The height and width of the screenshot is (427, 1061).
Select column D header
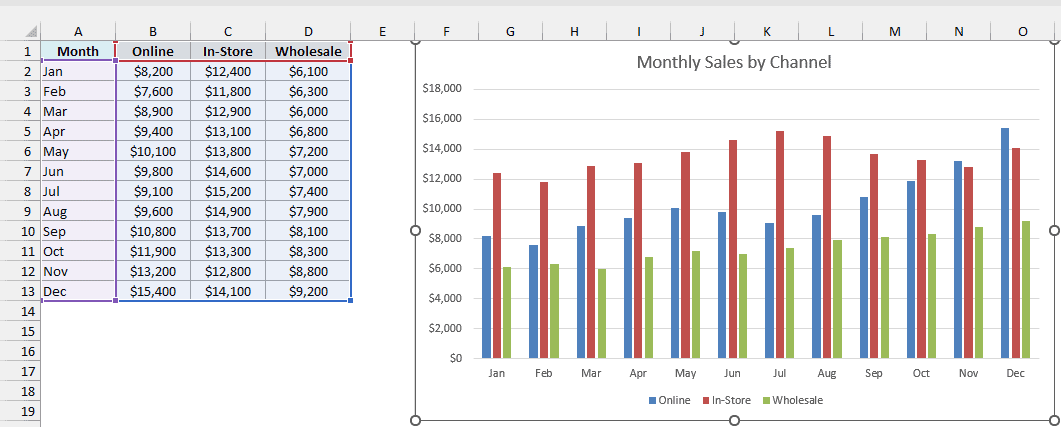point(309,31)
